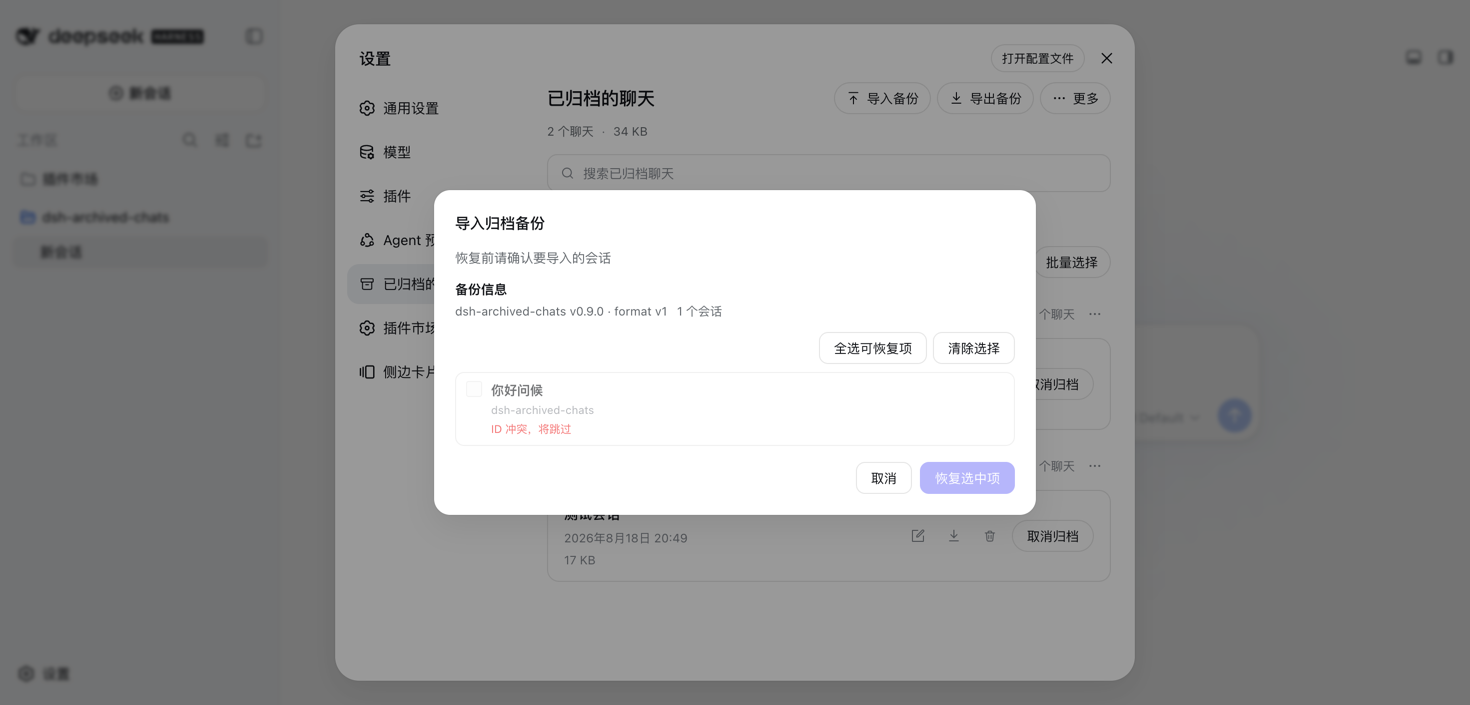
Task: Click 恢复前请确认要导入的会话 text
Action: [x=533, y=258]
